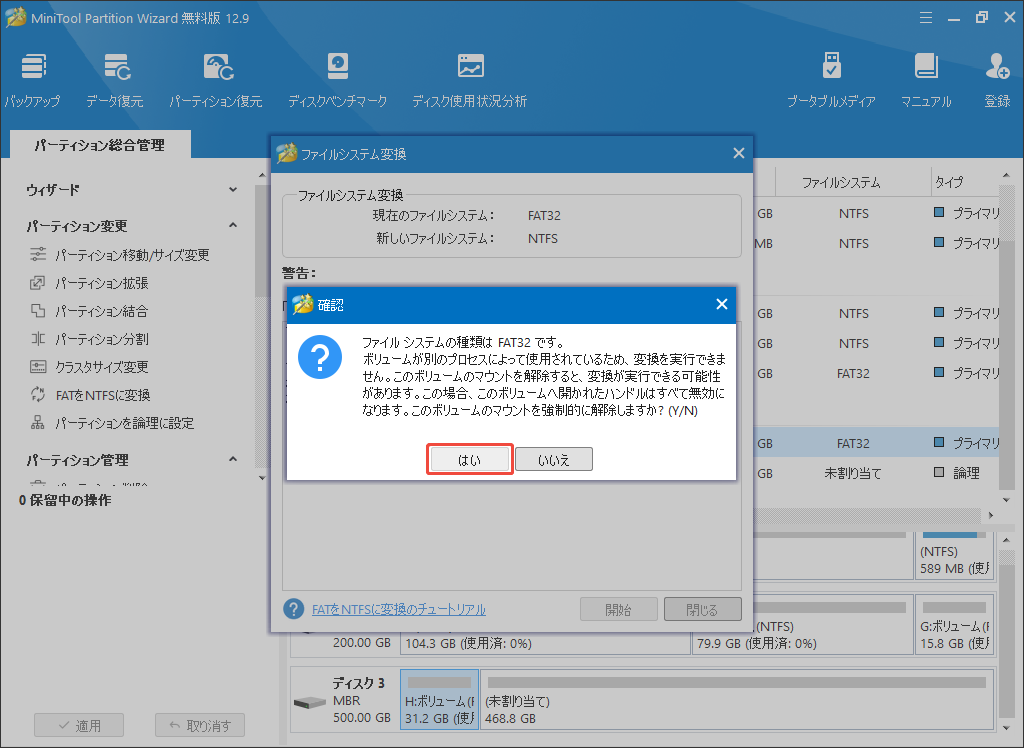Screen dimensions: 1024x748
Task: Select FATをNTFSに変換 in sidebar
Action: [91, 395]
